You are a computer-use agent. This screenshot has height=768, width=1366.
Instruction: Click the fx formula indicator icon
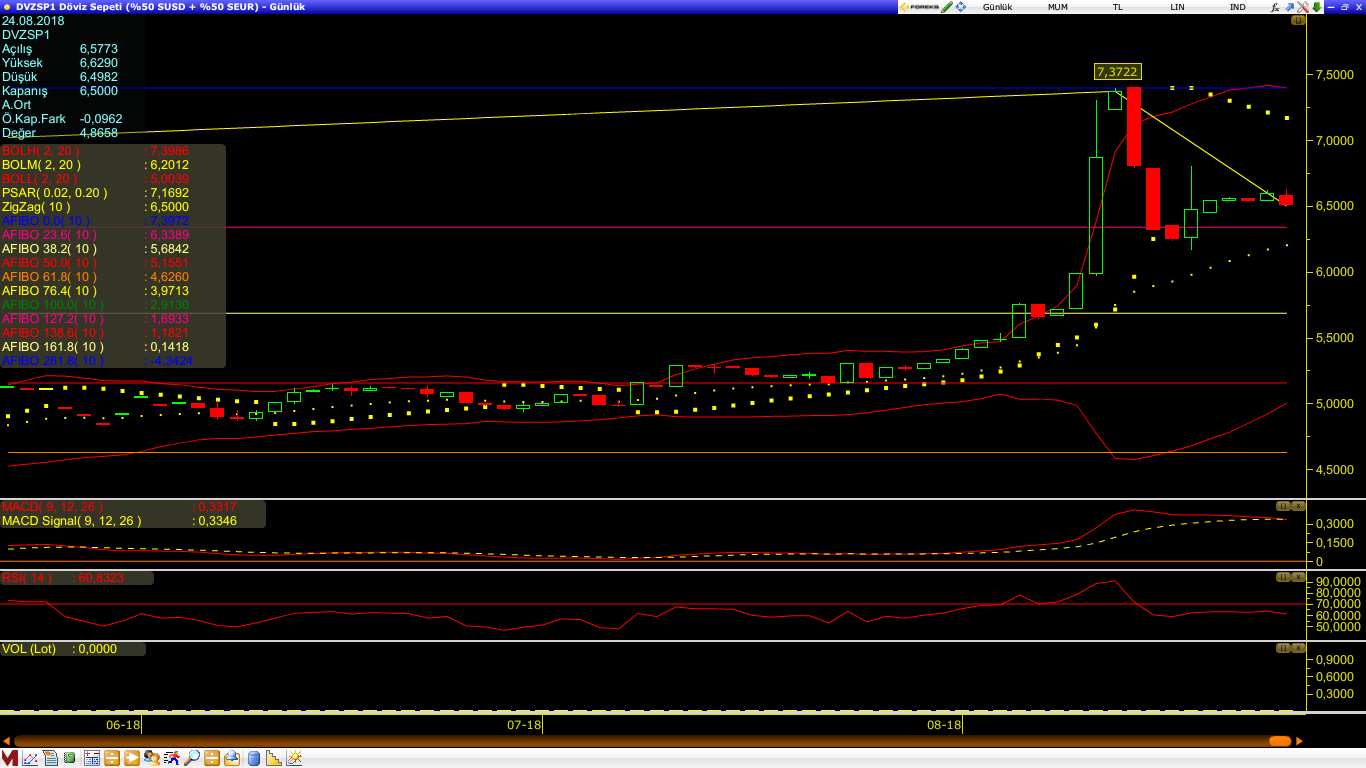coord(1275,7)
